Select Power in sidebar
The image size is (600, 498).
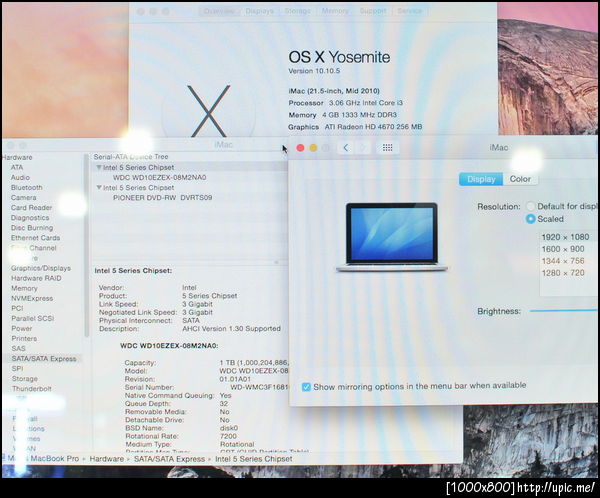point(22,328)
